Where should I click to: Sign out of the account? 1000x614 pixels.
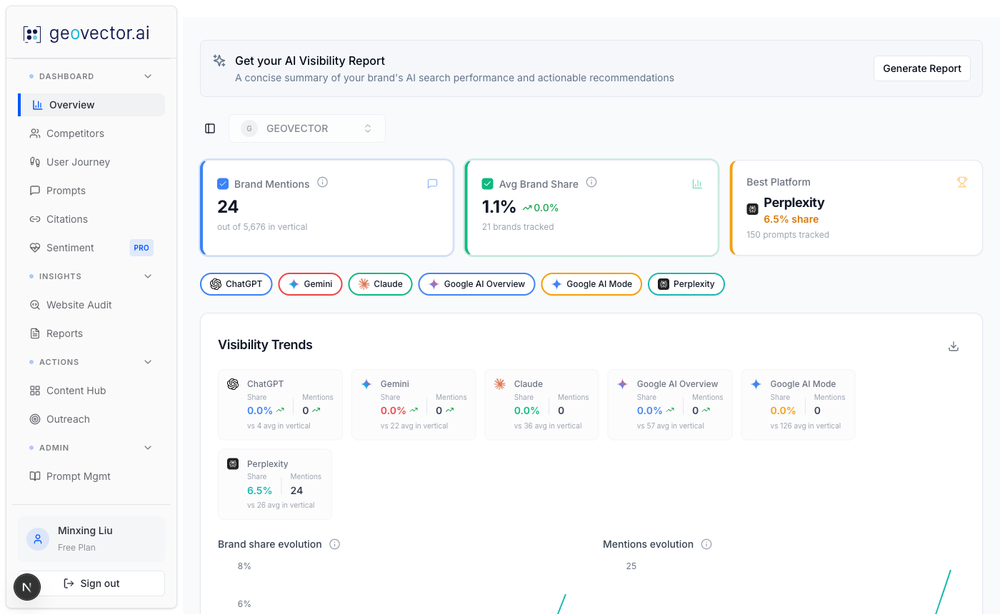(91, 583)
